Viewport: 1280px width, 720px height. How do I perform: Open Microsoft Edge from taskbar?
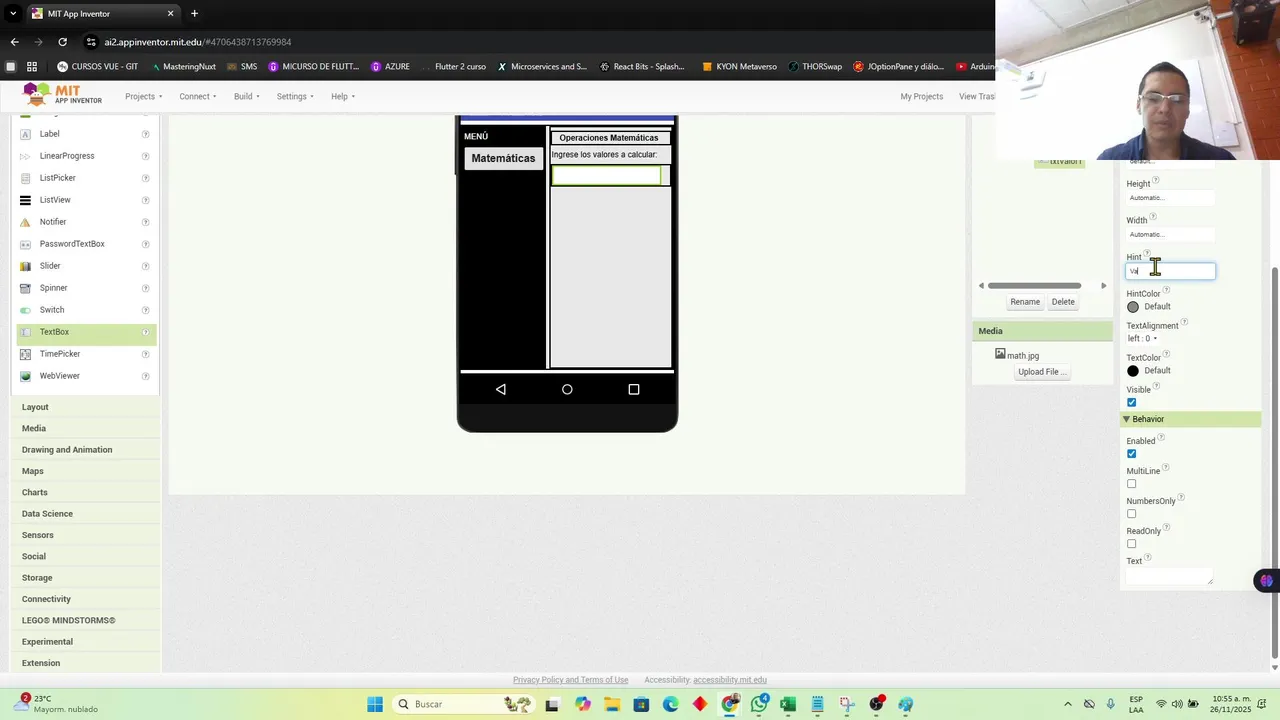[671, 704]
